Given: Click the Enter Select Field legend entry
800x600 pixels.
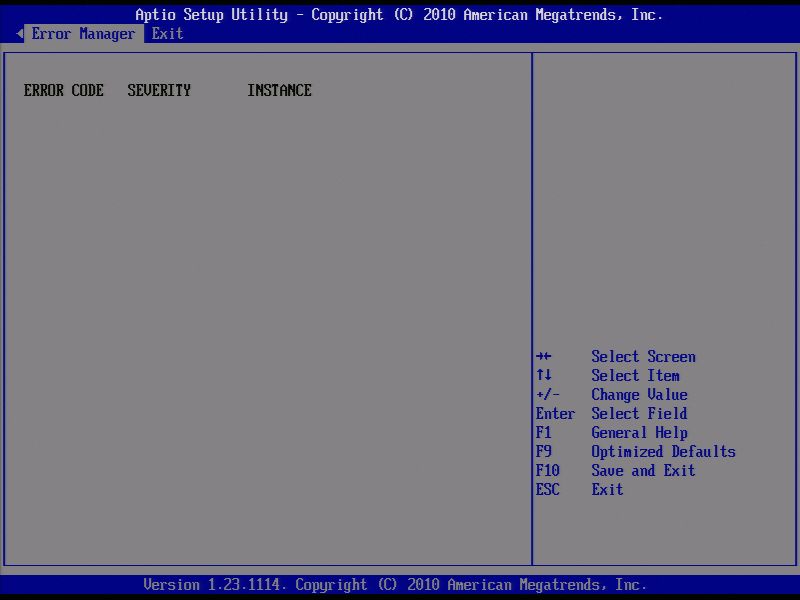Looking at the screenshot, I should (x=639, y=413).
